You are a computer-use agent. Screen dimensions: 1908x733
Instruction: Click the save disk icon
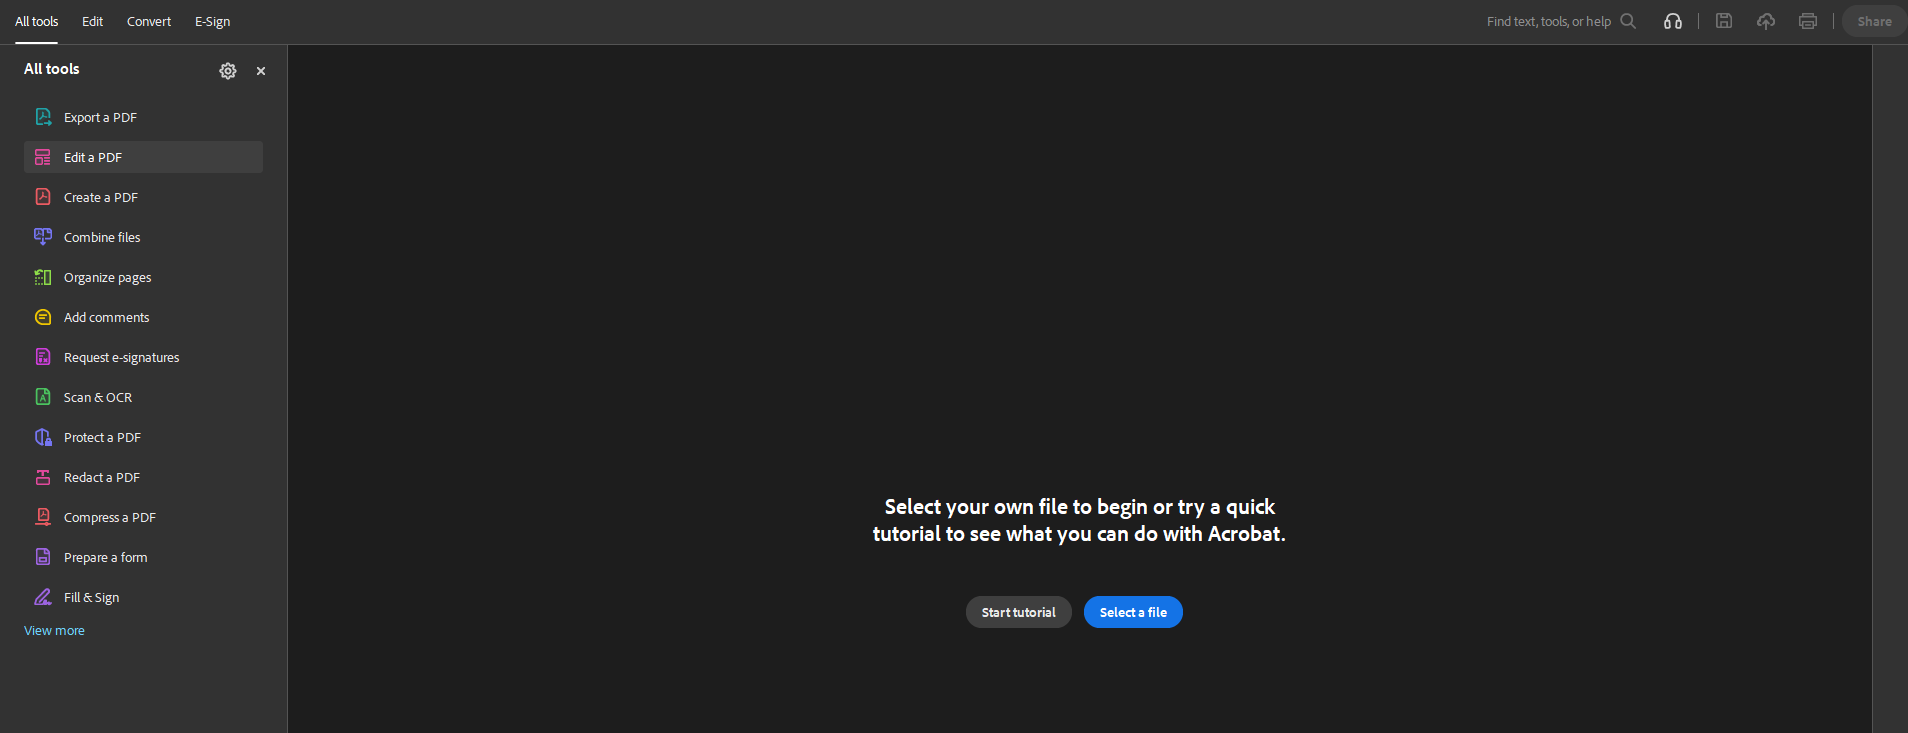[x=1724, y=21]
